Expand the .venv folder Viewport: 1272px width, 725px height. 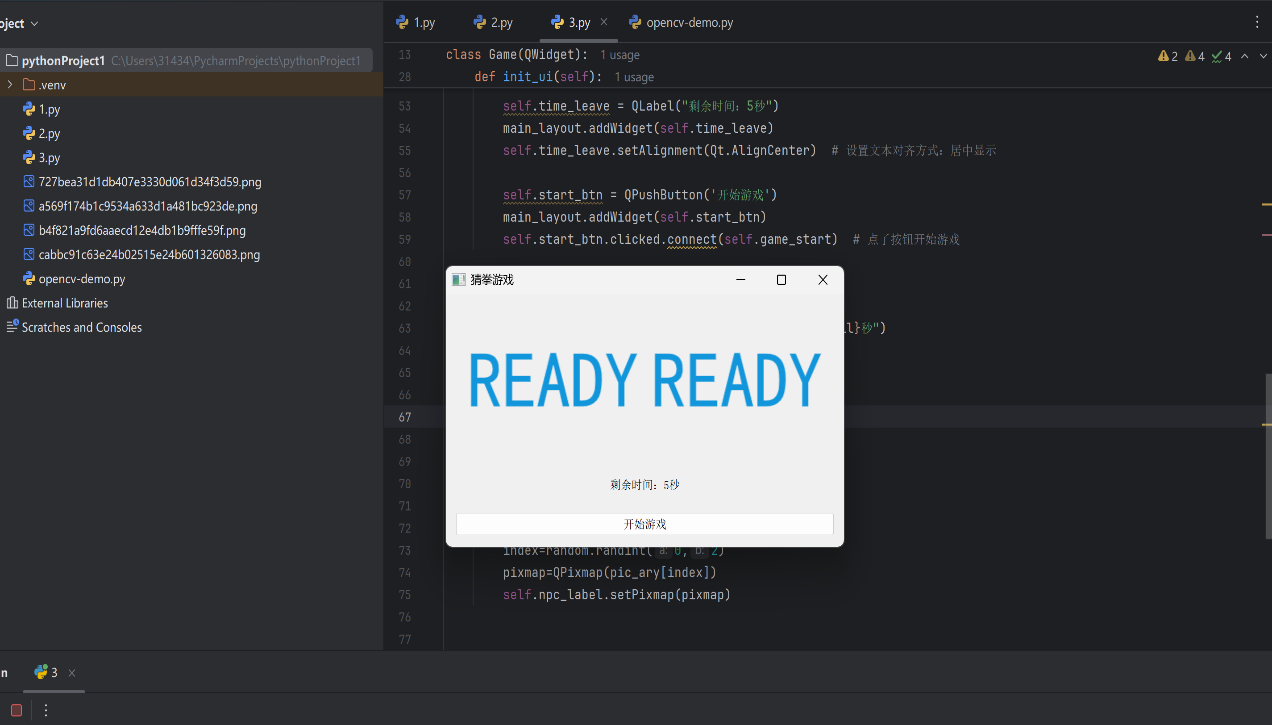click(x=10, y=85)
